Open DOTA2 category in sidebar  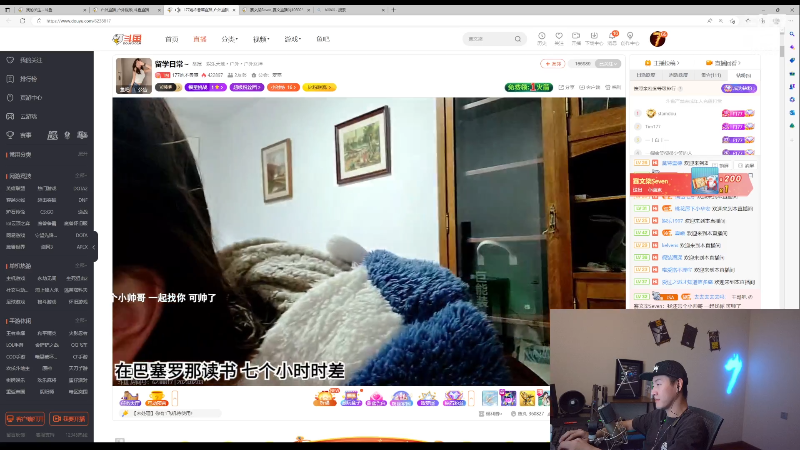click(81, 188)
